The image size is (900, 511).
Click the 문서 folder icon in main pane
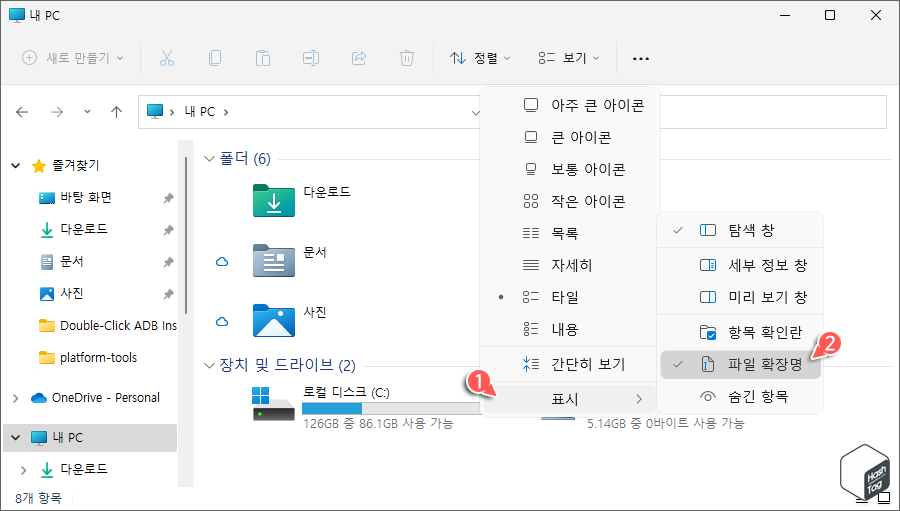[x=274, y=261]
